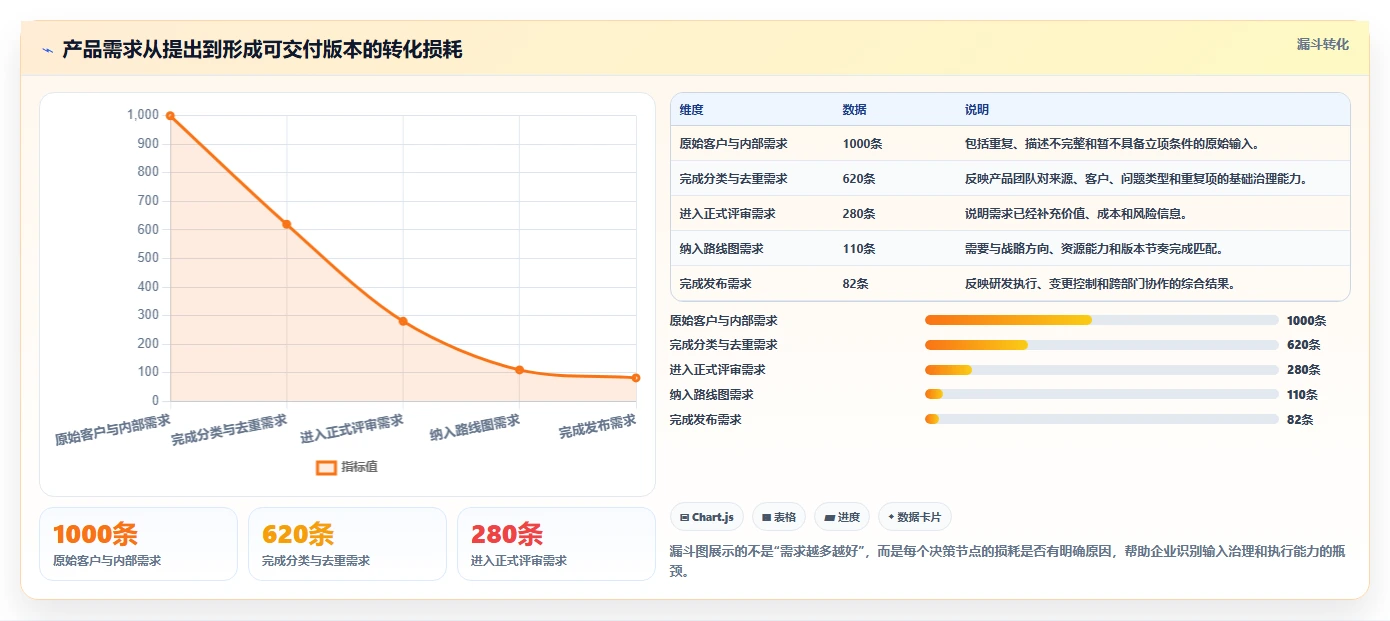The height and width of the screenshot is (621, 1390).
Task: Click the chart point for 完成分类与去重需求
Action: pos(286,224)
